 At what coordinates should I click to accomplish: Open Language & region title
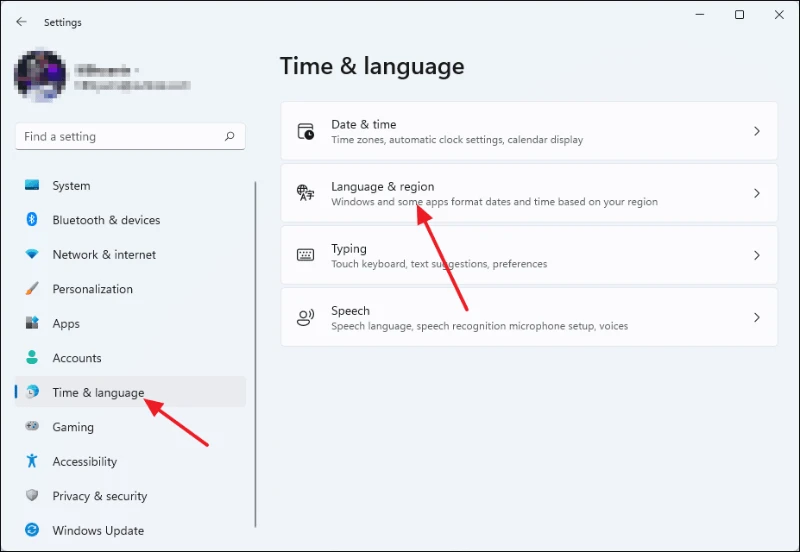pyautogui.click(x=383, y=187)
